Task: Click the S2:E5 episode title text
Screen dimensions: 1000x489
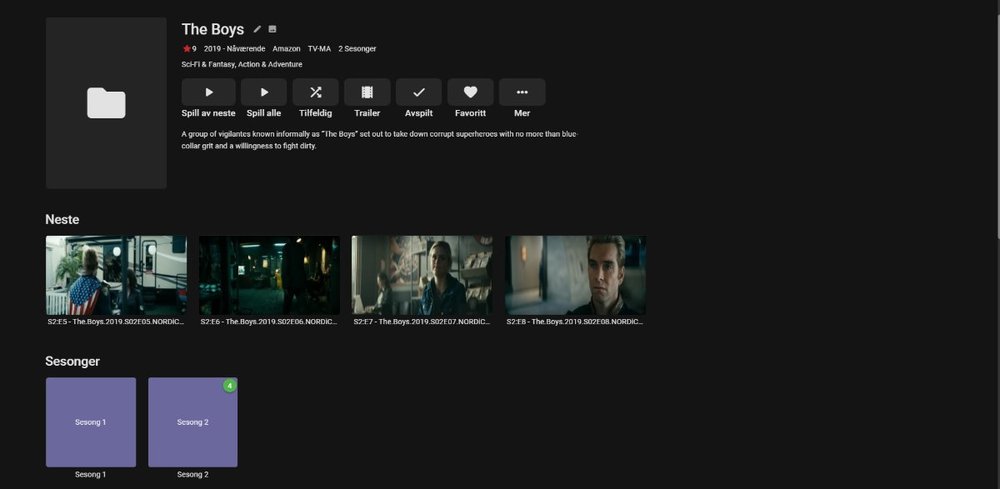Action: pos(116,322)
